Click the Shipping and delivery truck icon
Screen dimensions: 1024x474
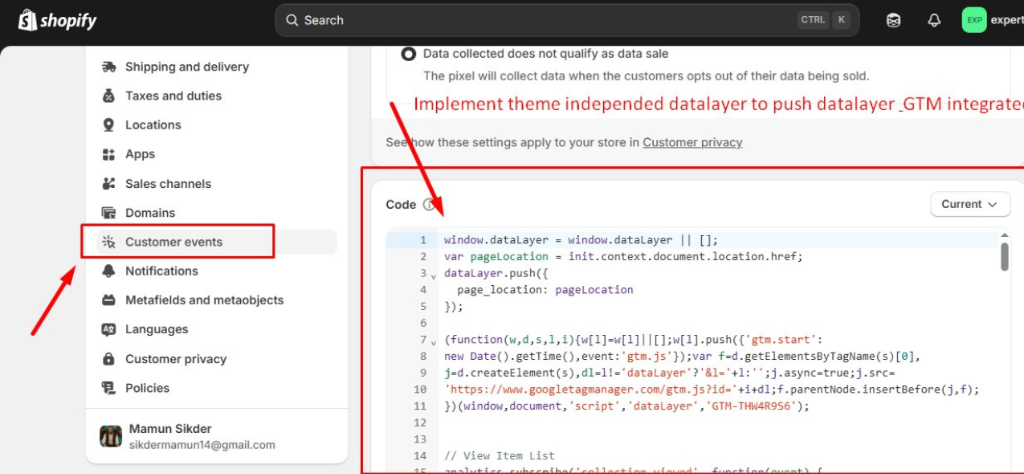109,67
